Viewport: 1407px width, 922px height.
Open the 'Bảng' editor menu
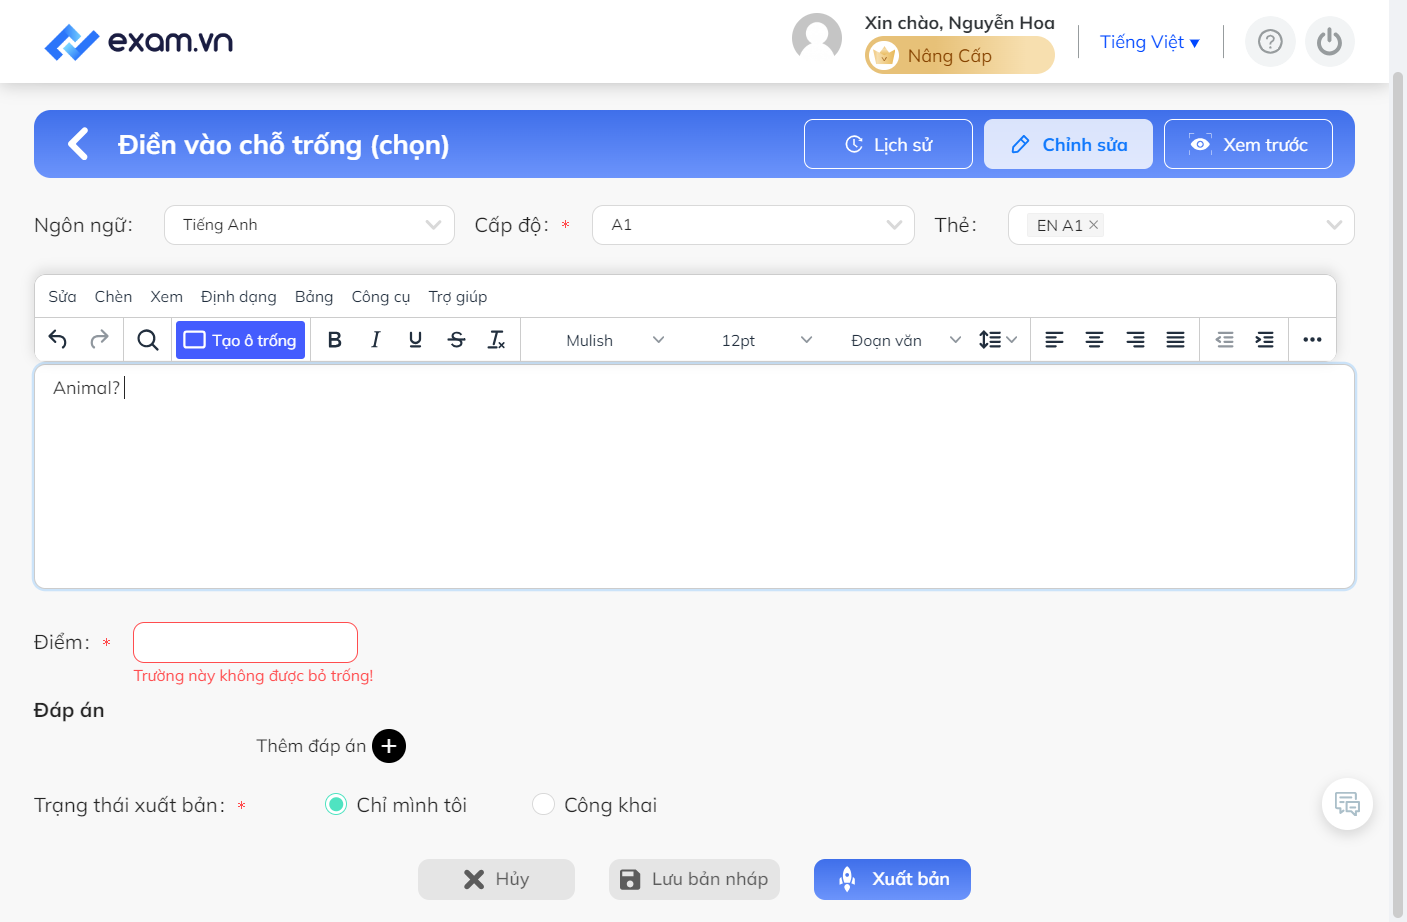click(314, 297)
